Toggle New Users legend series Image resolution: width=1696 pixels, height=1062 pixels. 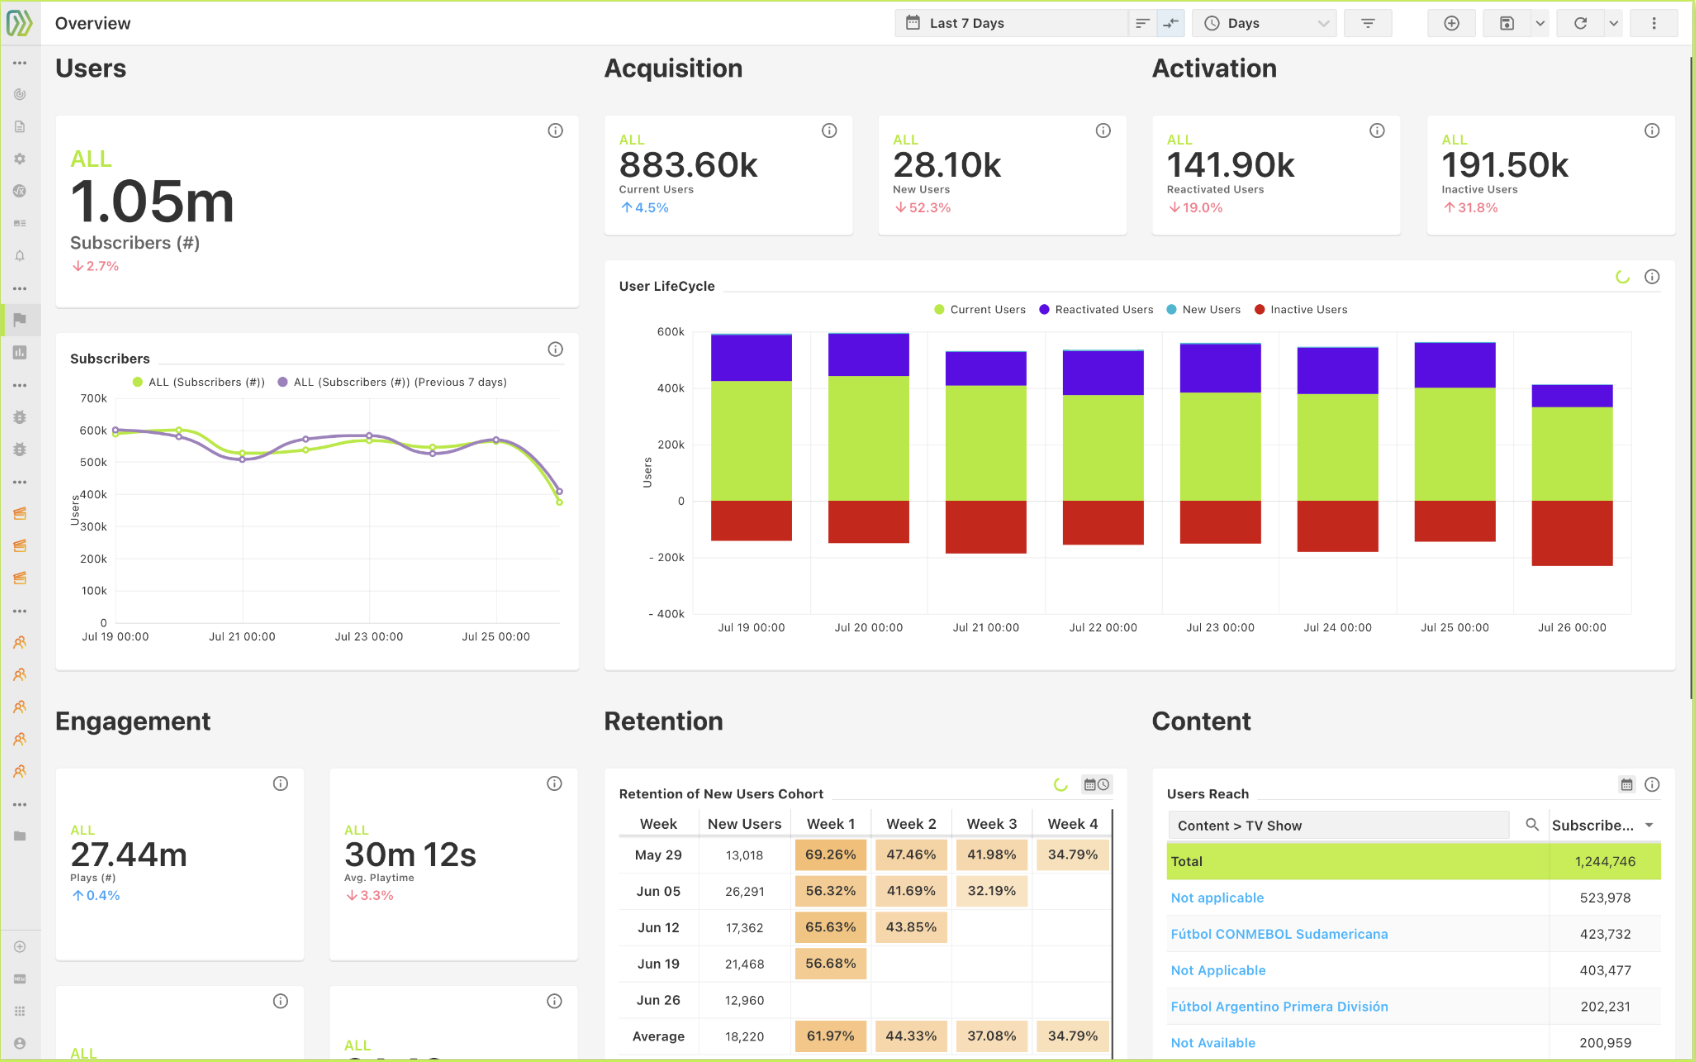1203,310
